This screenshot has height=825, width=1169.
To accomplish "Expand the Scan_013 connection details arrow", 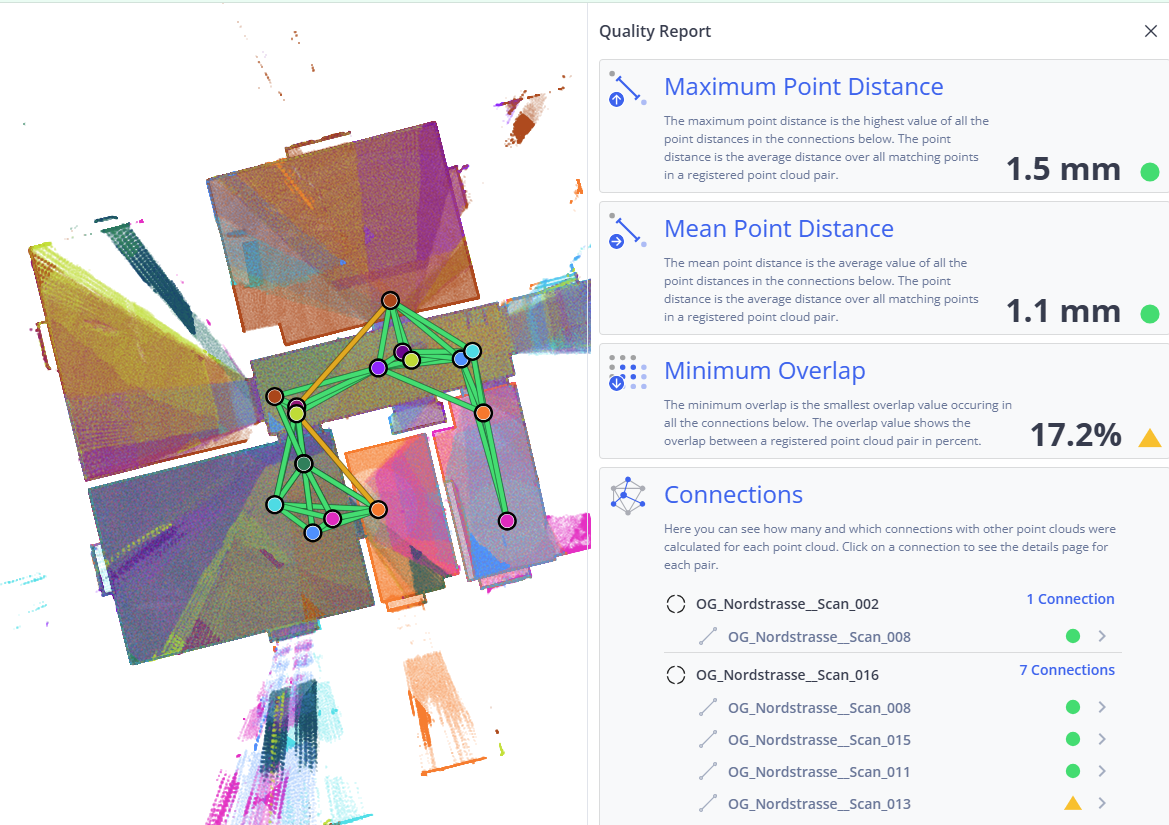I will [x=1102, y=804].
